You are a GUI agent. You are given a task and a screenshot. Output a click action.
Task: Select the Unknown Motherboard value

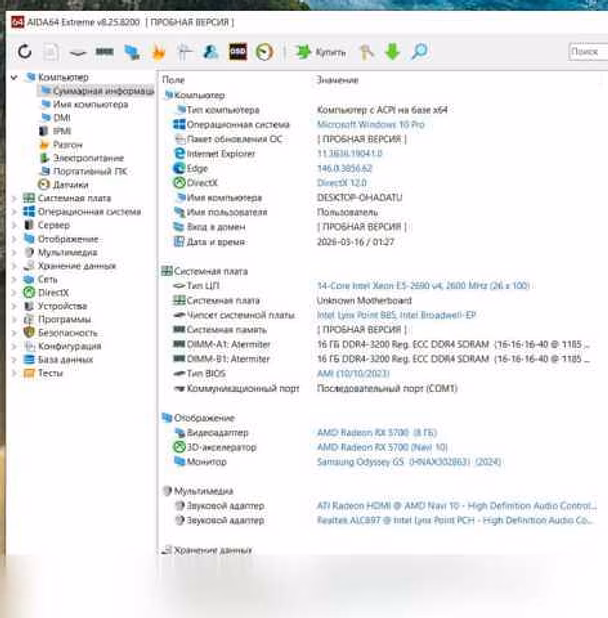pos(364,300)
